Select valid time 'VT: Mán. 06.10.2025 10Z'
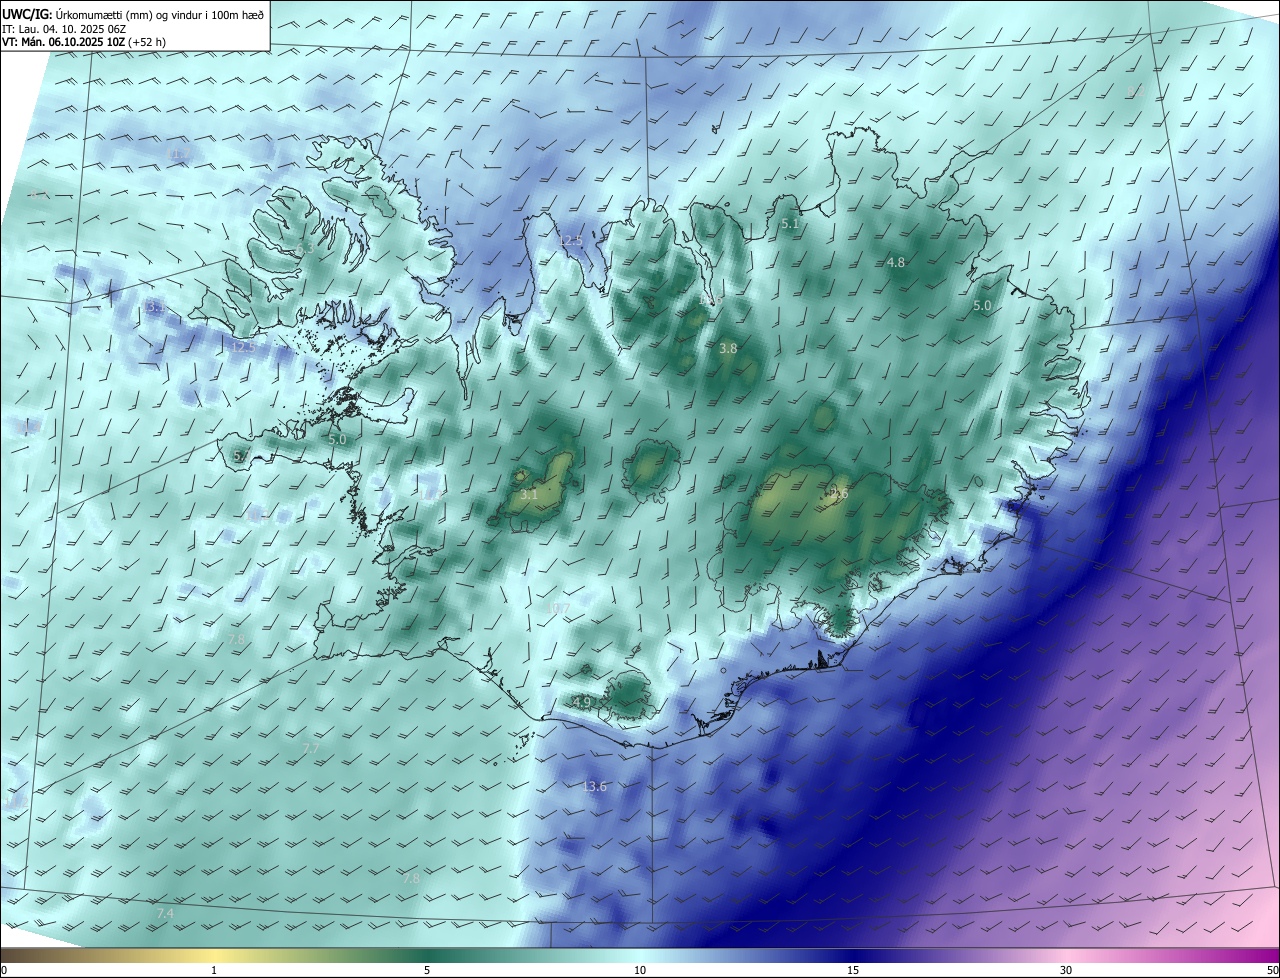Viewport: 1280px width, 978px height. coord(62,42)
